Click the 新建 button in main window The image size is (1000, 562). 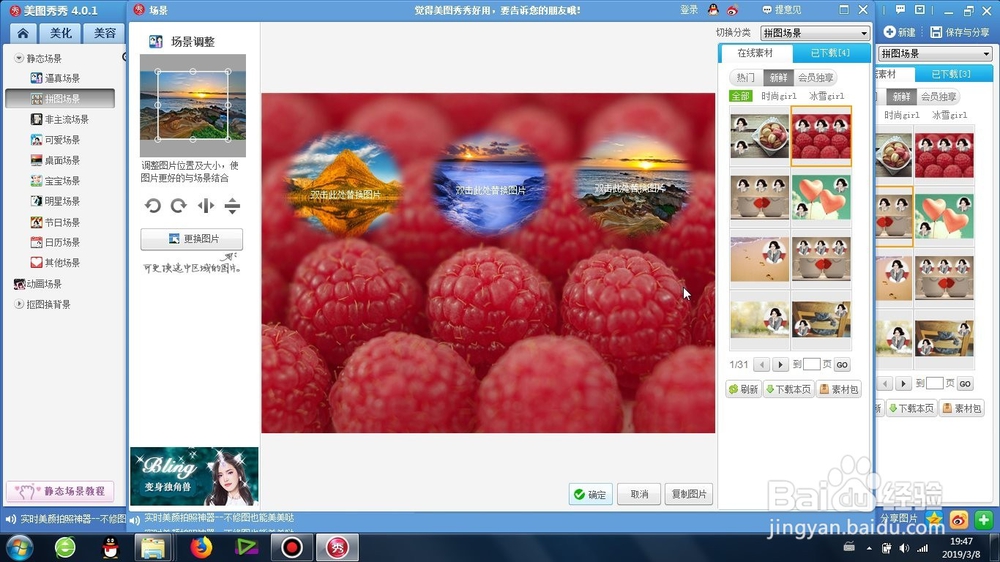pos(899,32)
